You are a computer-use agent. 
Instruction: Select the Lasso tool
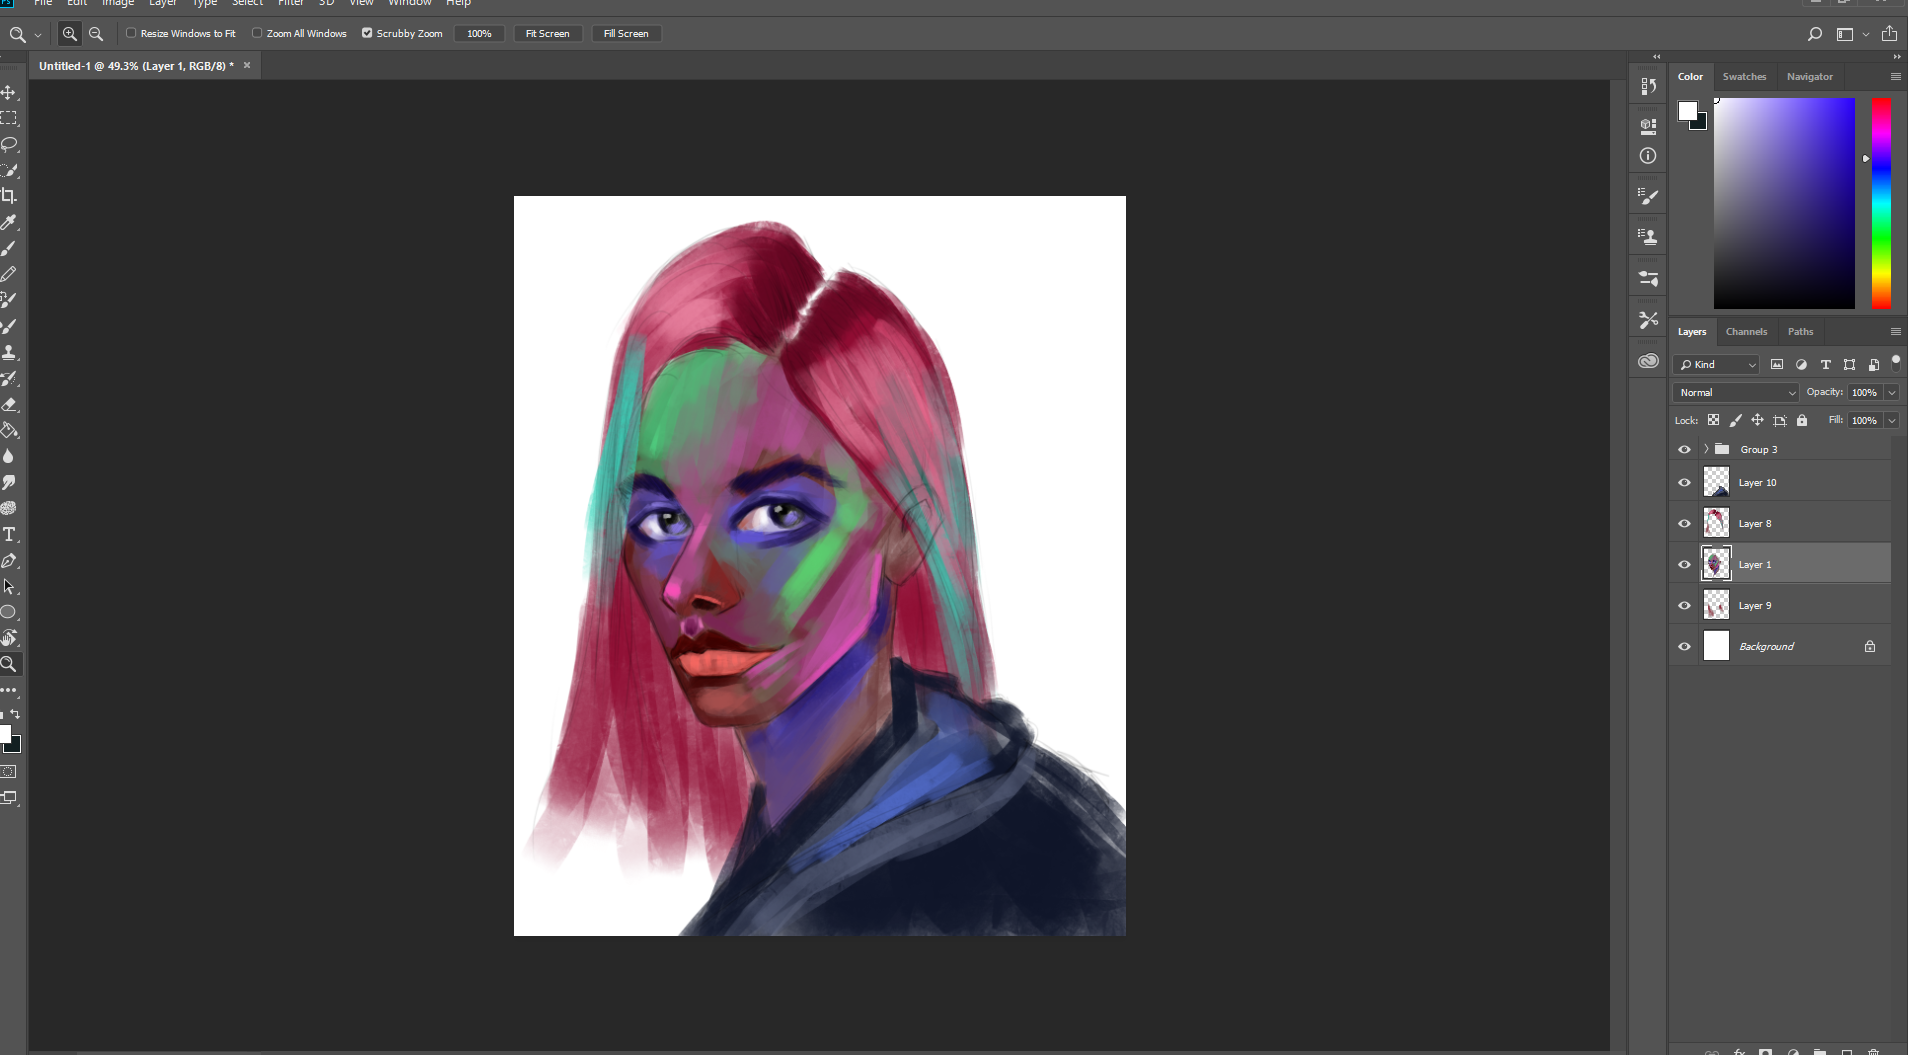click(9, 144)
